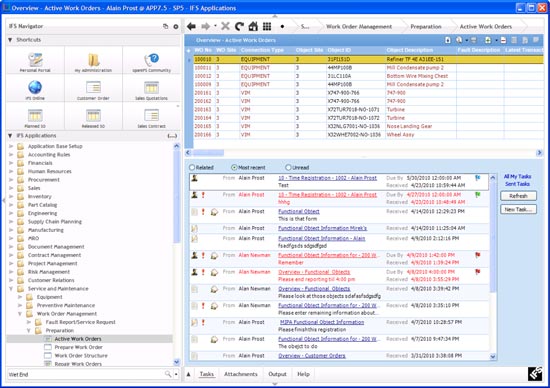Open the Sent Tasks link
This screenshot has height=388, width=550.
tap(517, 184)
